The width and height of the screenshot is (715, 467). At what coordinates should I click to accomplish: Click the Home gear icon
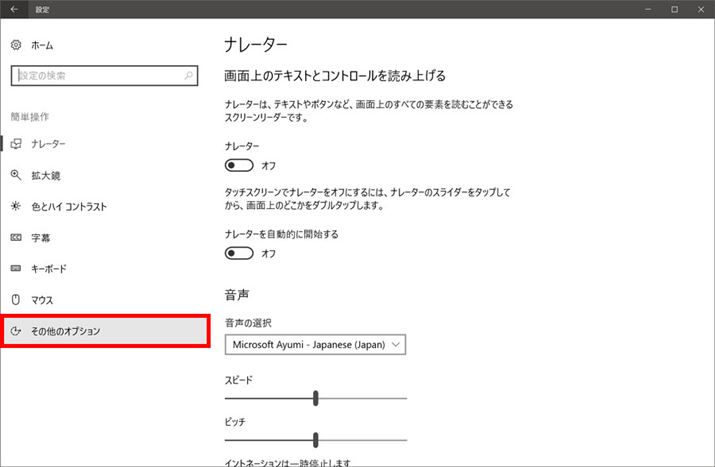[x=16, y=46]
